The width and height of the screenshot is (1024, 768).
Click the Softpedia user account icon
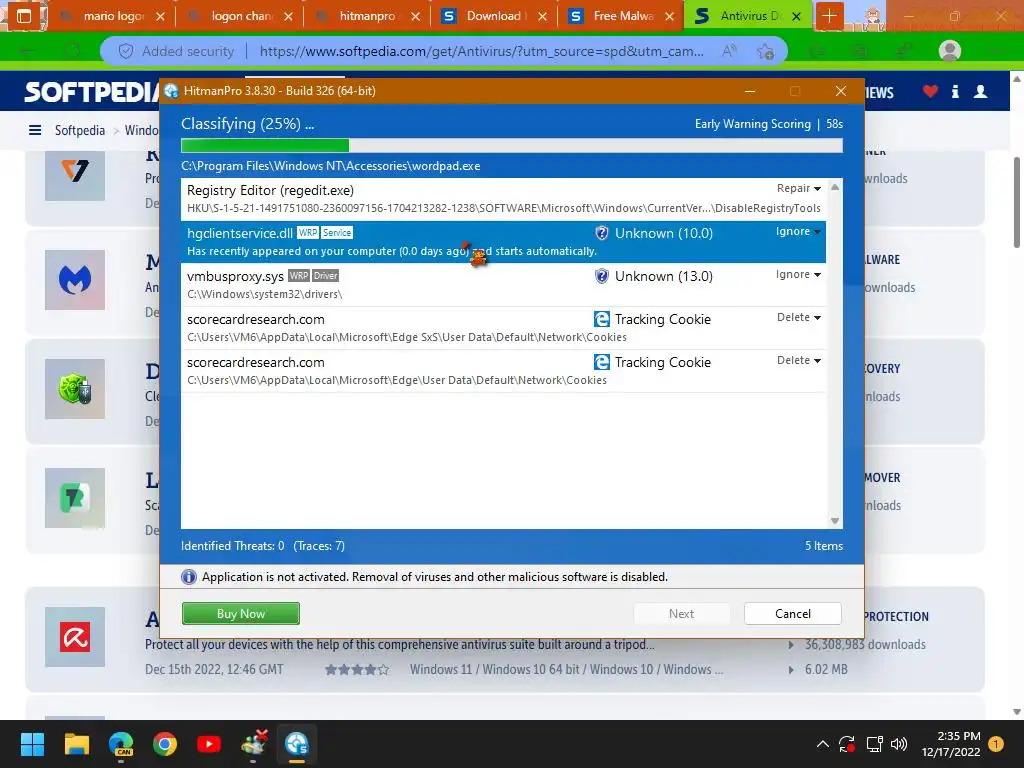pos(980,91)
